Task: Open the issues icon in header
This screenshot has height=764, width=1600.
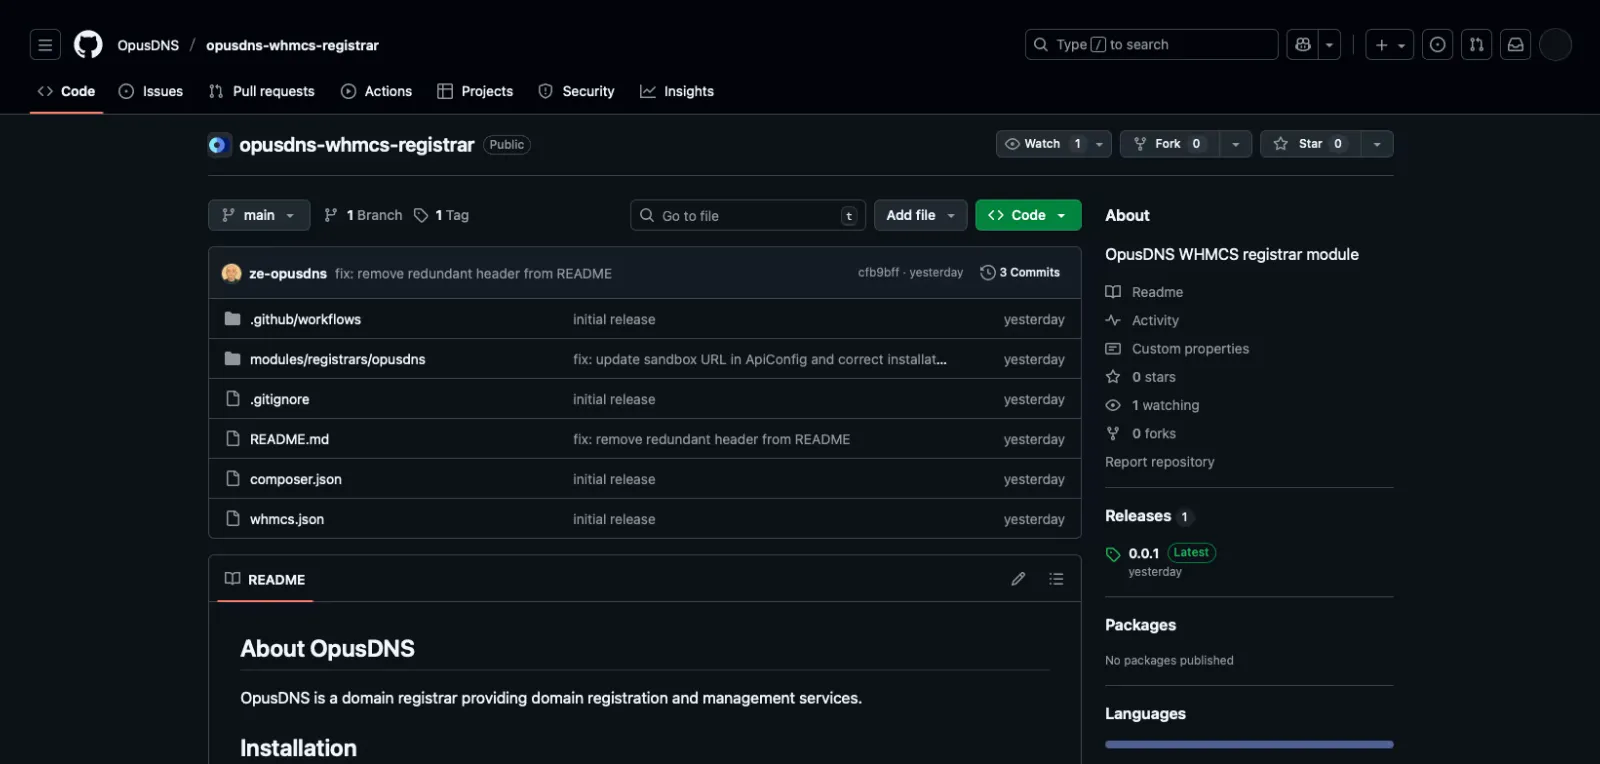Action: pos(1437,45)
